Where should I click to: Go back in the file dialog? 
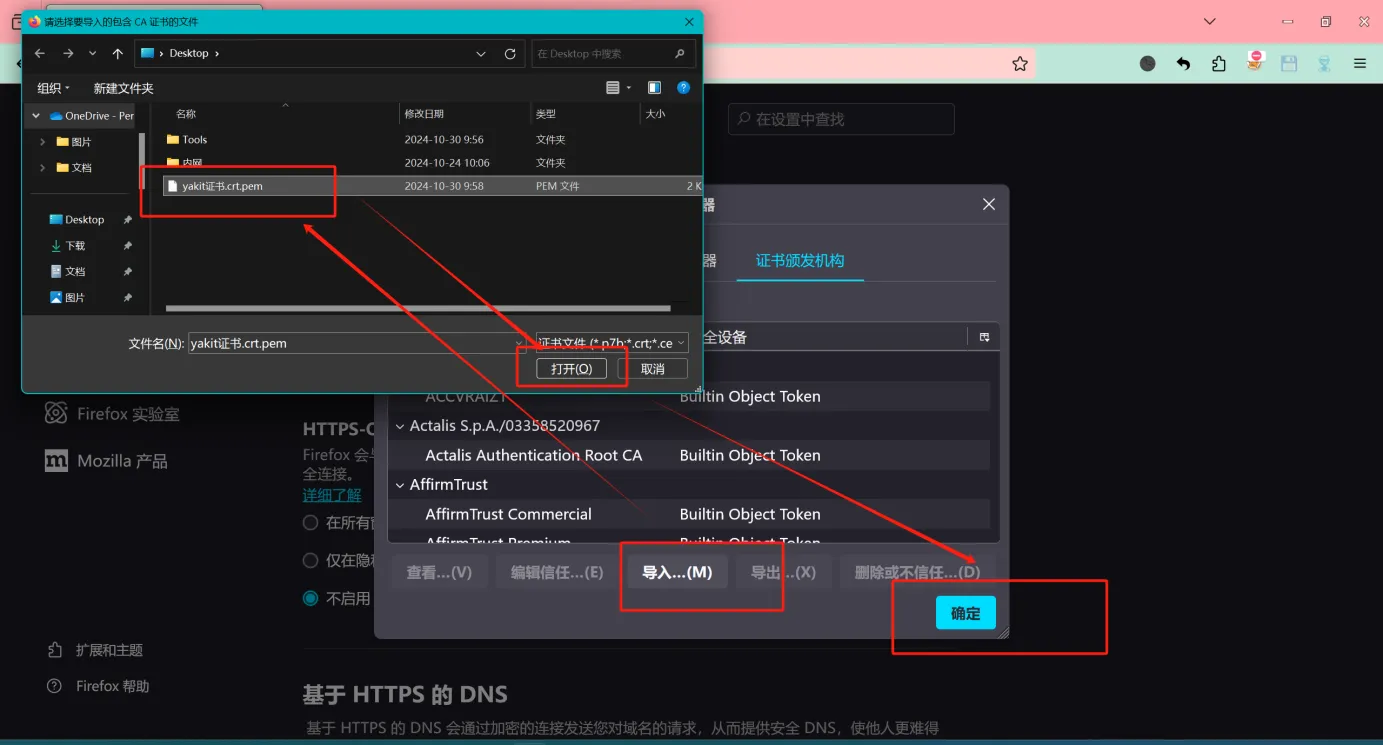pyautogui.click(x=40, y=53)
